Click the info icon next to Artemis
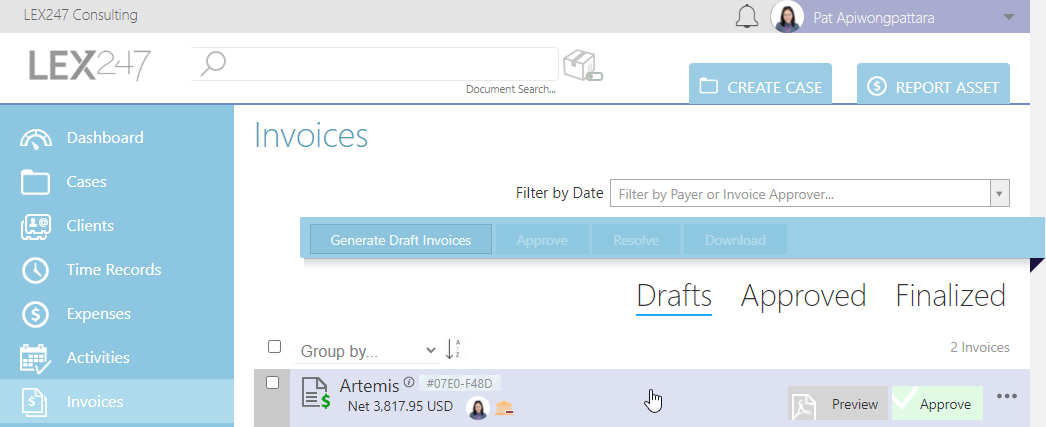Screen dimensions: 1046x427 408,382
